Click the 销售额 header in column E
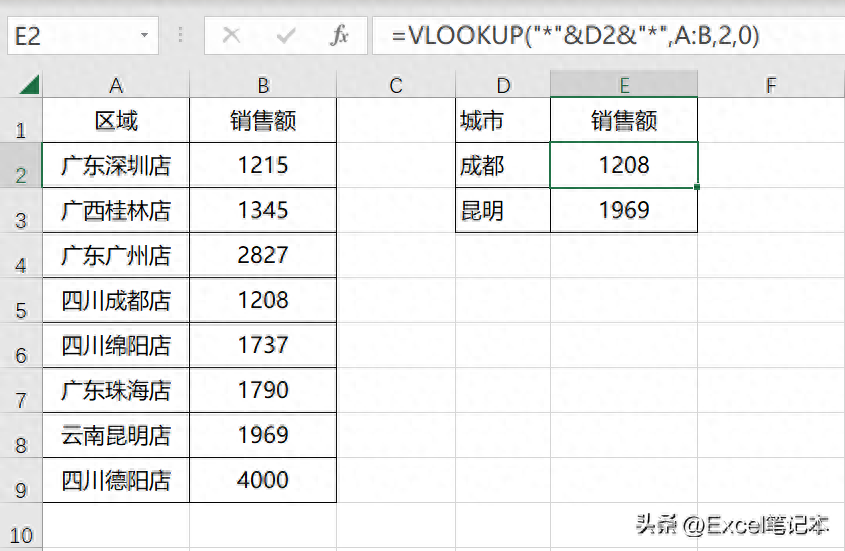 624,120
